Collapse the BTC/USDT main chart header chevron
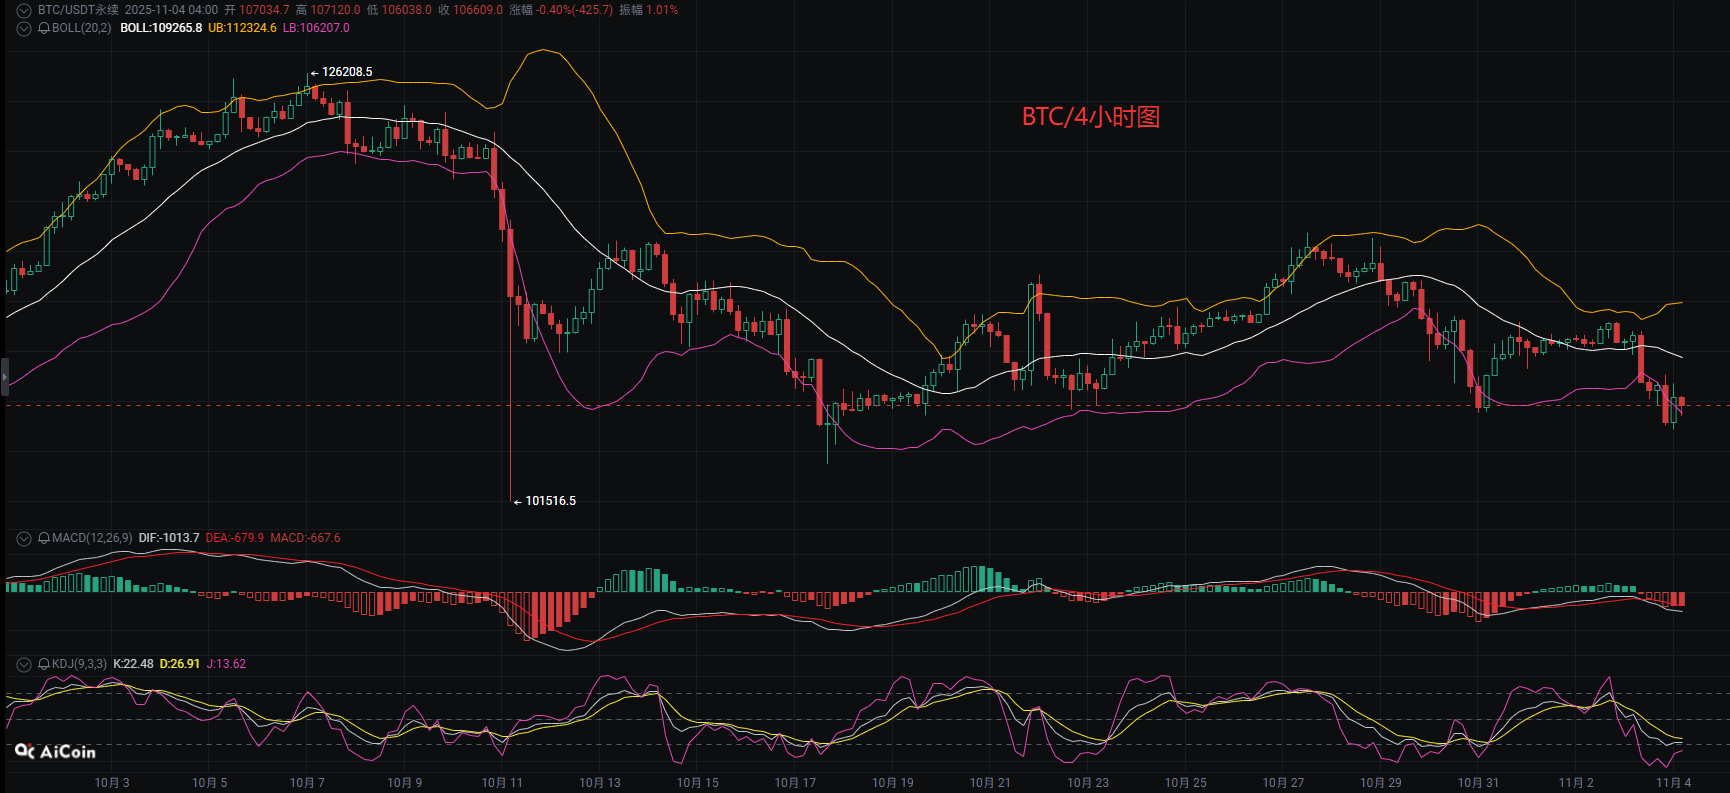This screenshot has height=793, width=1730. click(x=23, y=10)
